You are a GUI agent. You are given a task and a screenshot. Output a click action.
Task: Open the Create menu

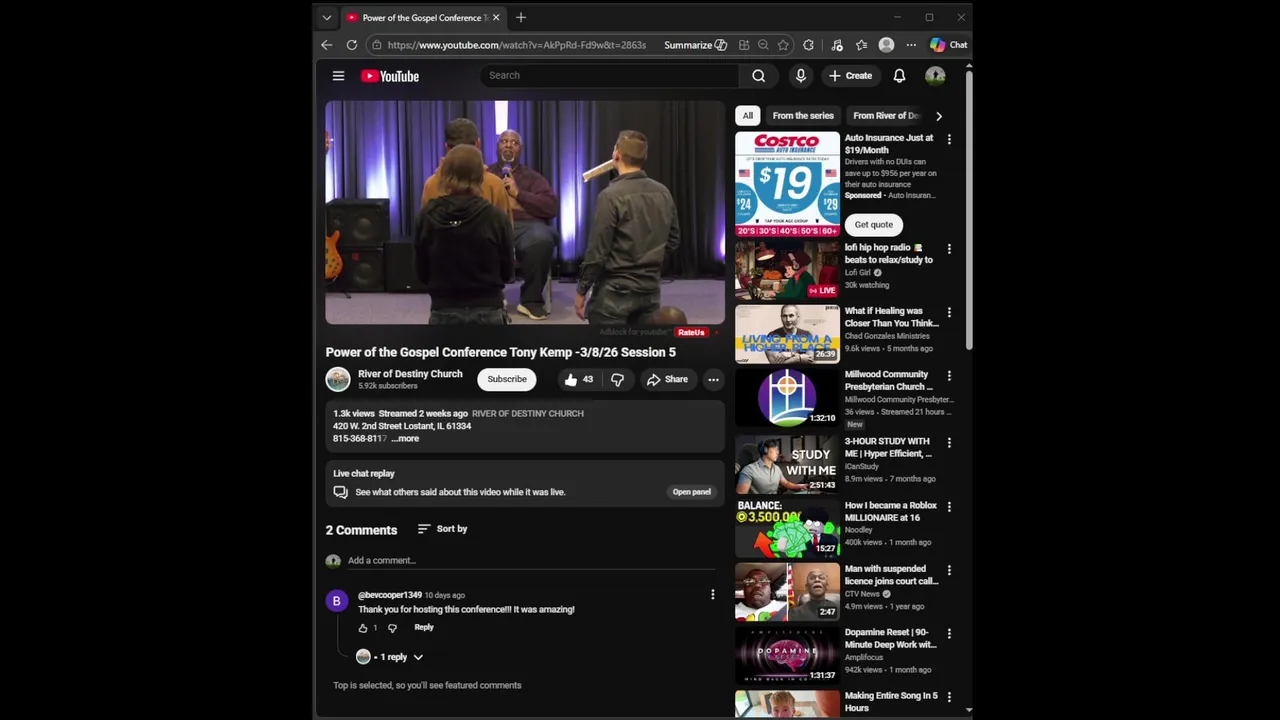tap(850, 76)
